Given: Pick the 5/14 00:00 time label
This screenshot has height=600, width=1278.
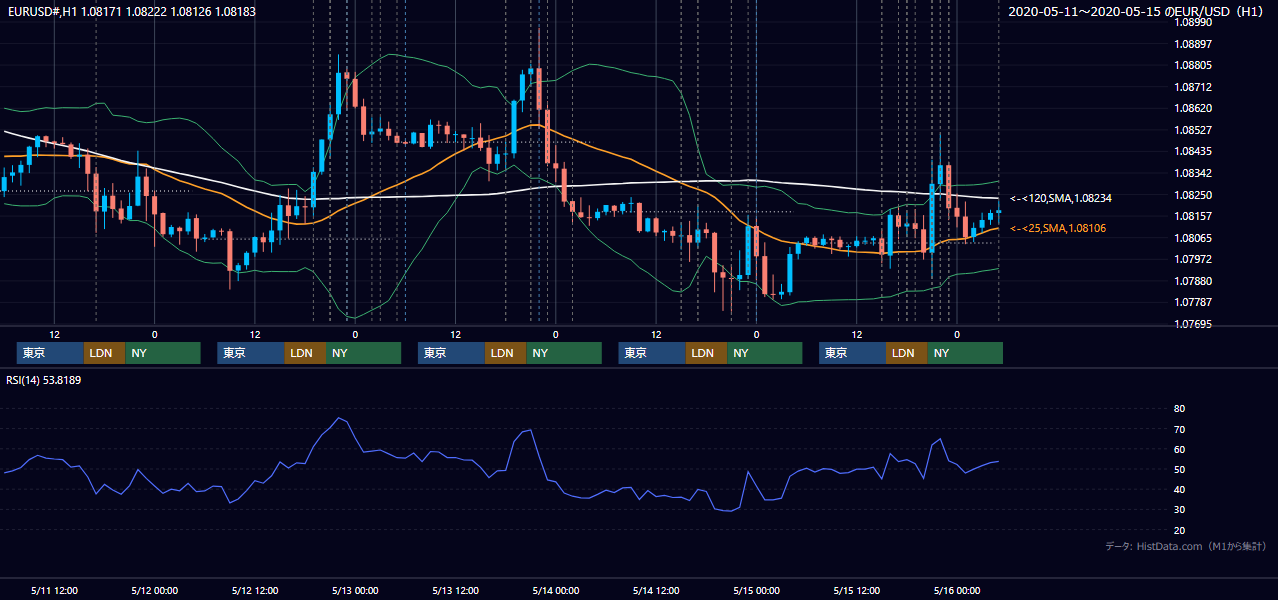Looking at the screenshot, I should (556, 590).
